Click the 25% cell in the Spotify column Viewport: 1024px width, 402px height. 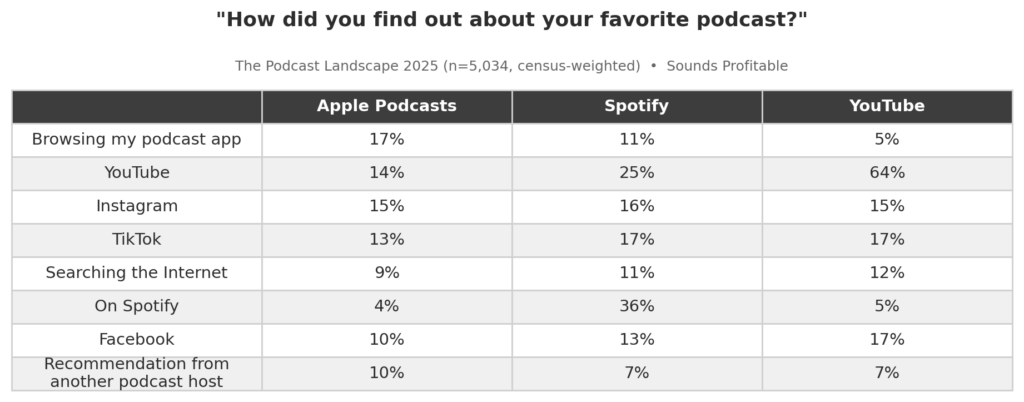[x=636, y=173]
